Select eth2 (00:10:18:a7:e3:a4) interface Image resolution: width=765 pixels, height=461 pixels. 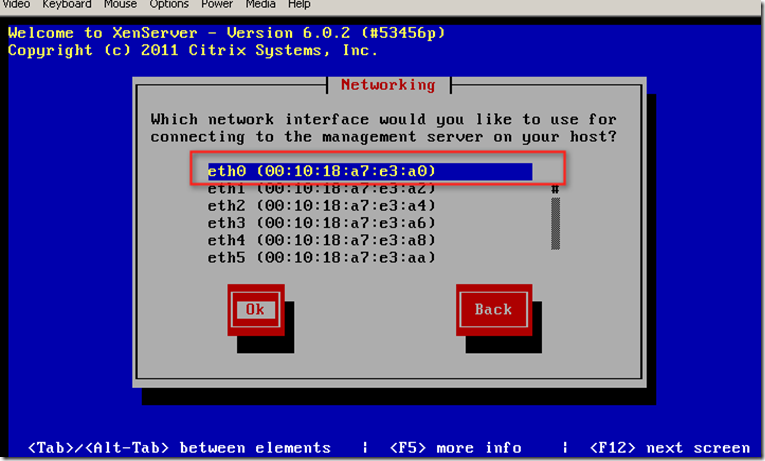point(322,206)
